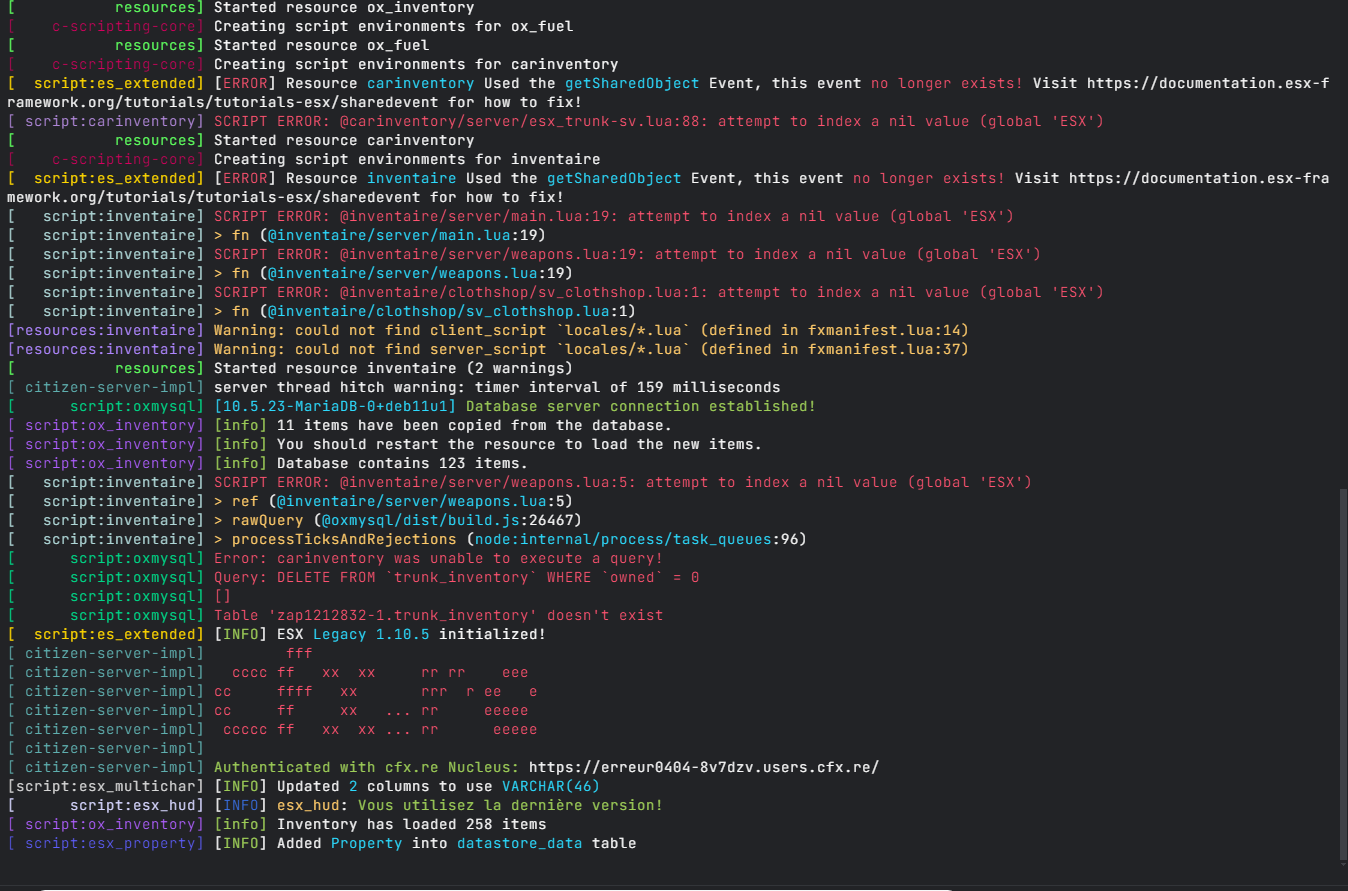Click the '[script:carinventory]' source tag
Viewport: 1348px width, 891px height.
point(106,121)
